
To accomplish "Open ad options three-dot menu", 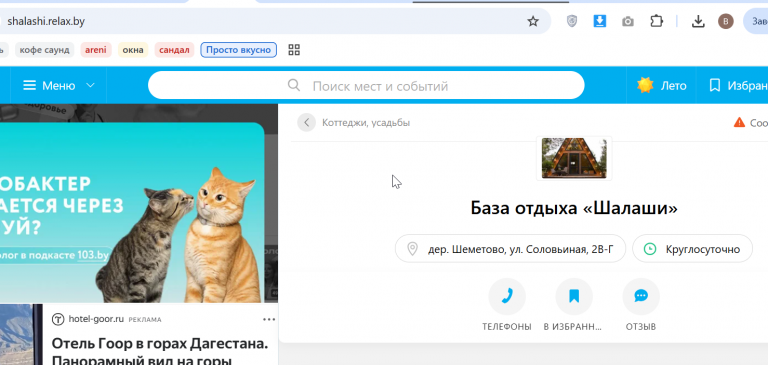I will coord(269,319).
